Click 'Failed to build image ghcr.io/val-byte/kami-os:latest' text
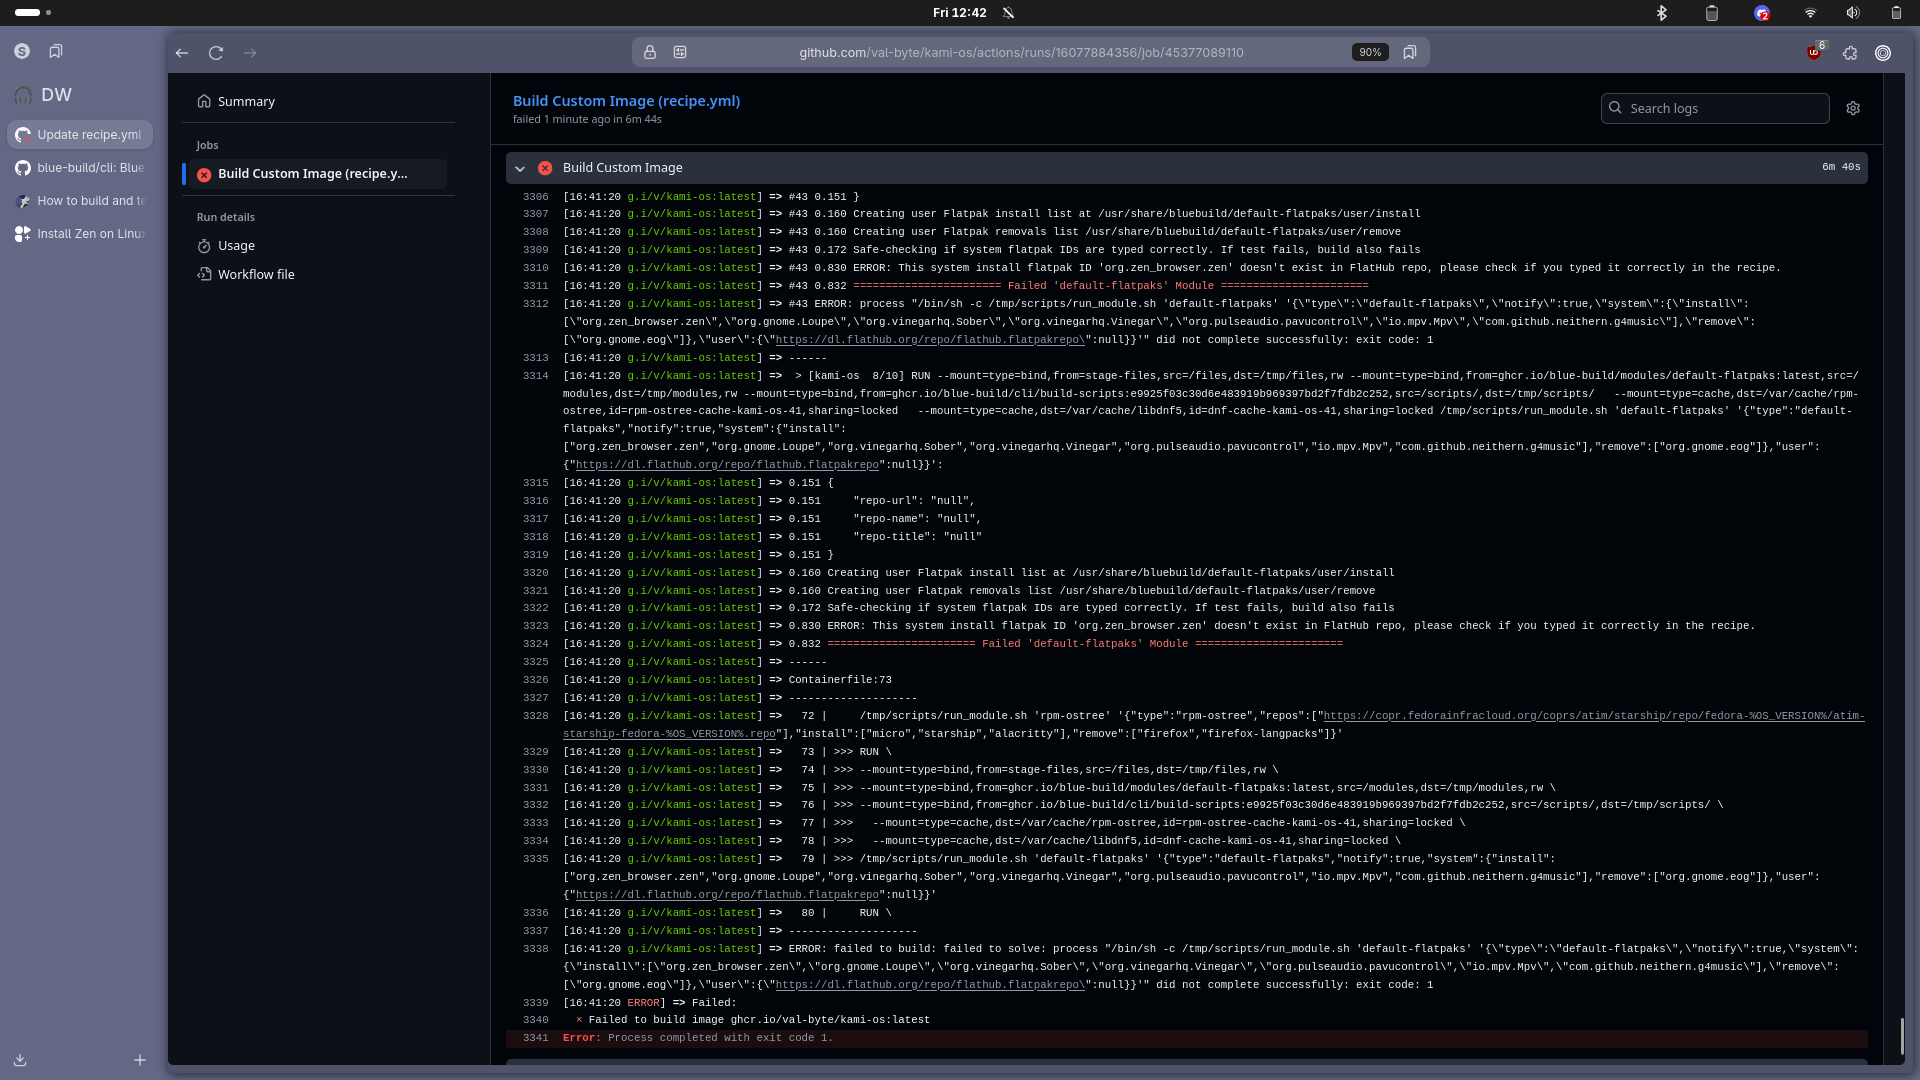Image resolution: width=1920 pixels, height=1080 pixels. tap(759, 1020)
